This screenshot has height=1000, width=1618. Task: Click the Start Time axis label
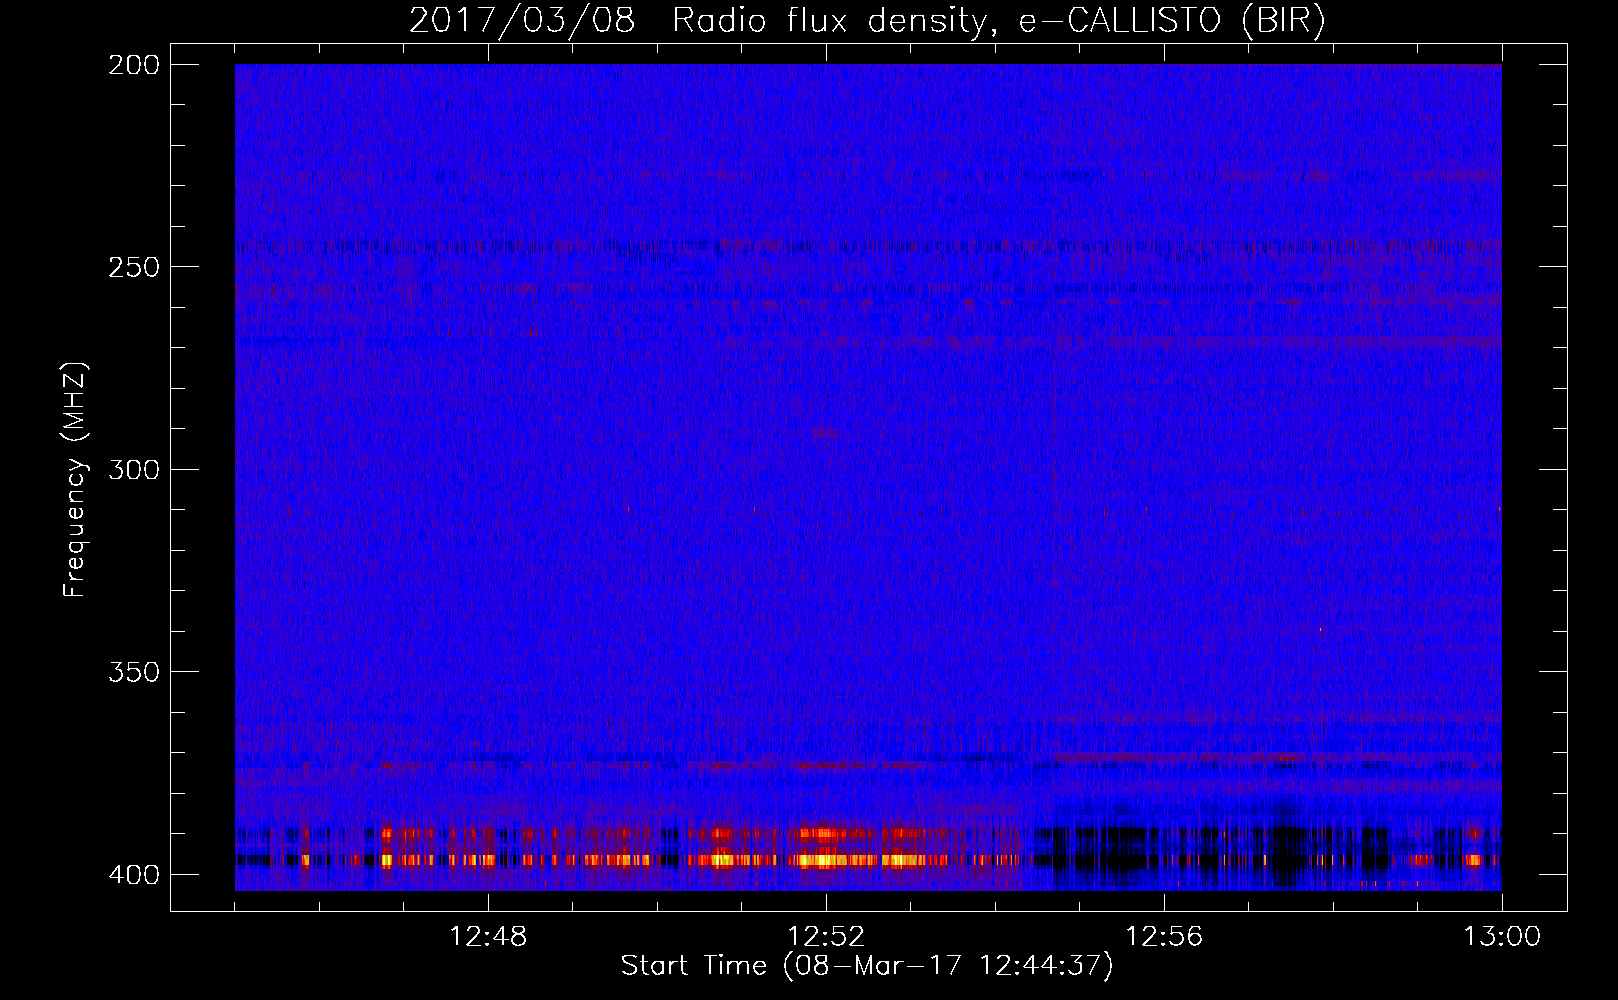[x=867, y=966]
